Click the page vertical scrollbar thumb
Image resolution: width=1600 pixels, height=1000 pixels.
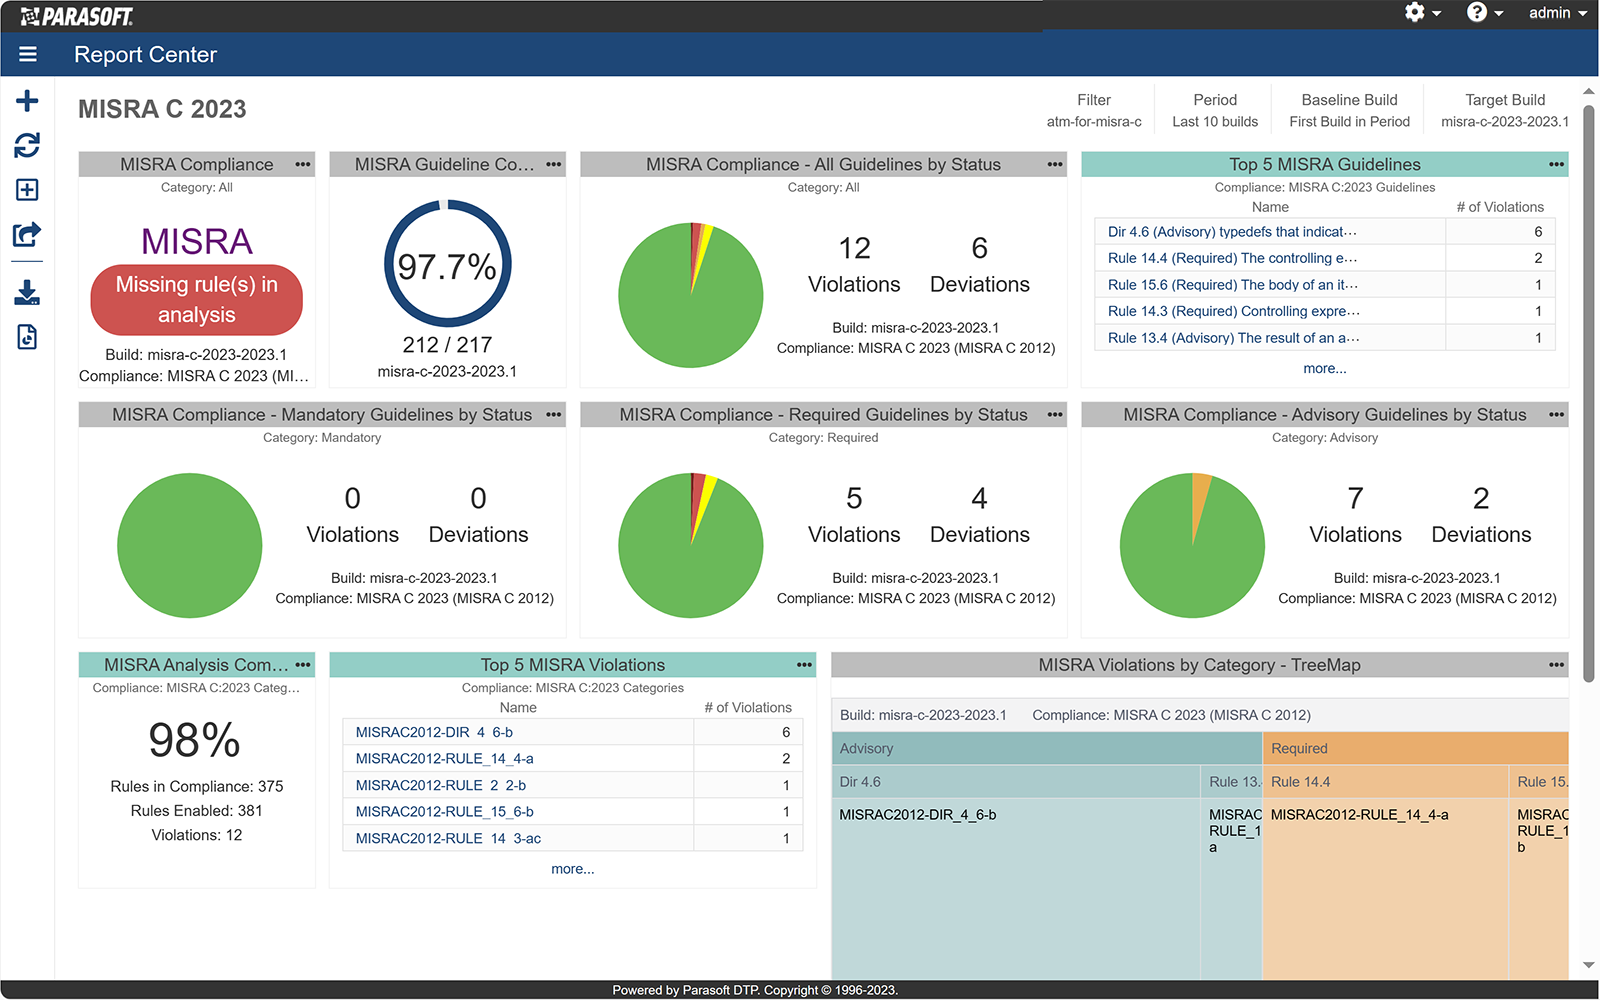[x=1588, y=392]
